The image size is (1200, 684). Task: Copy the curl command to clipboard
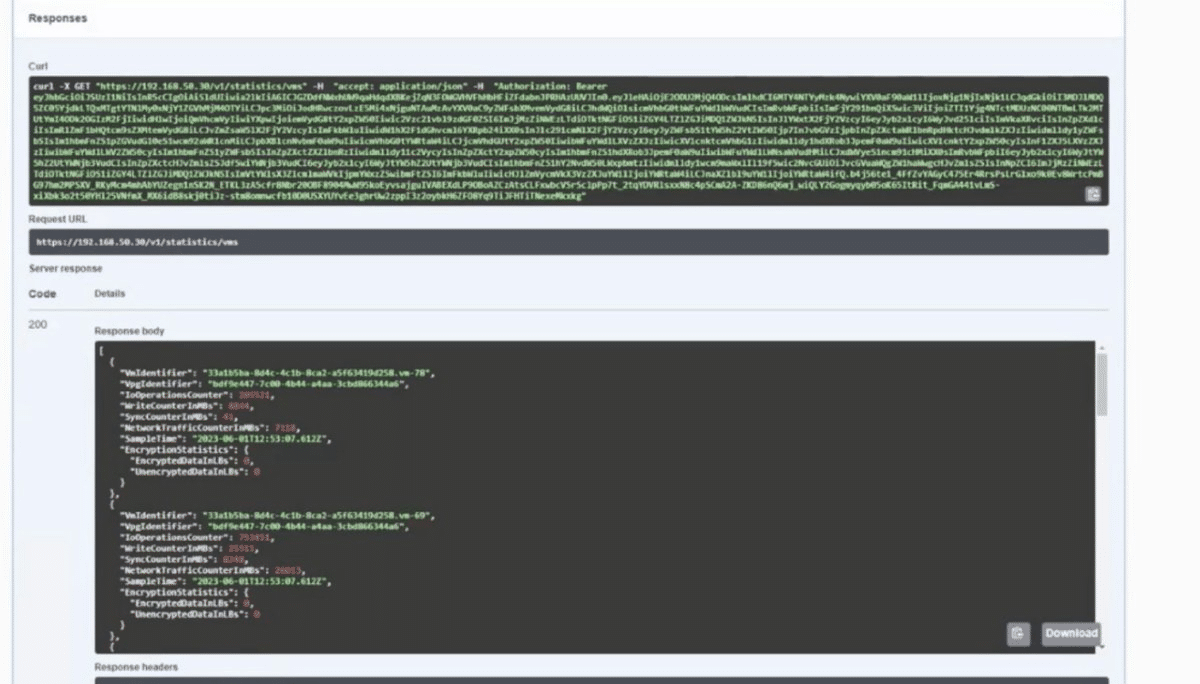(x=1093, y=195)
